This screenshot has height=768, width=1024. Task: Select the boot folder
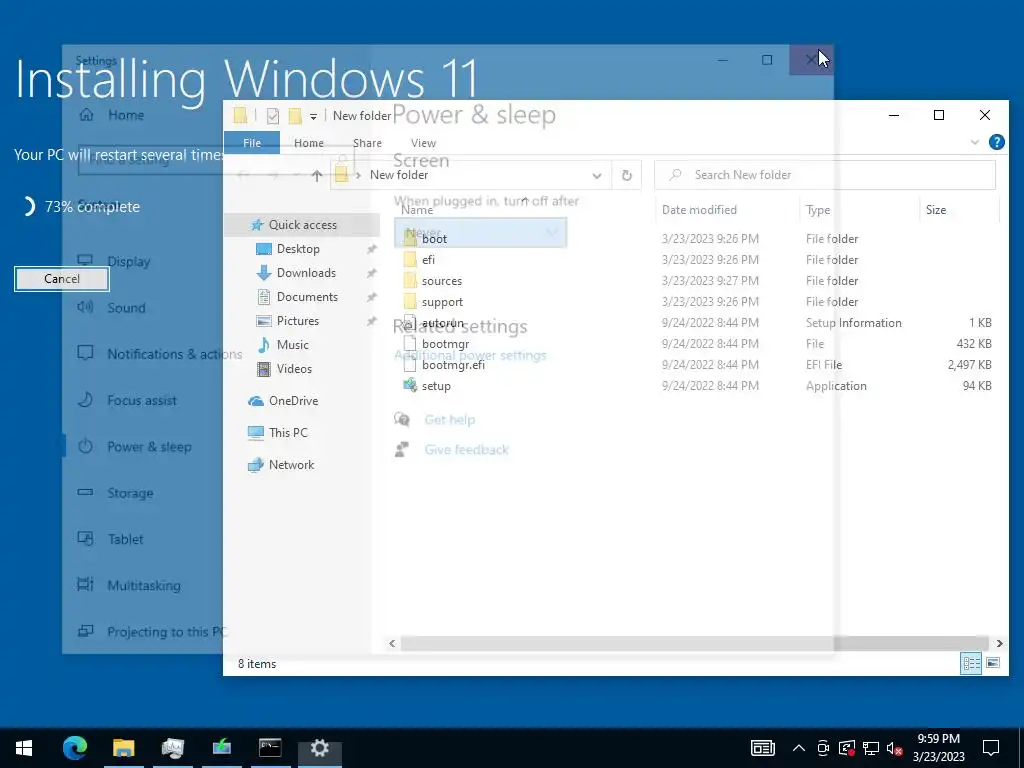pos(434,239)
